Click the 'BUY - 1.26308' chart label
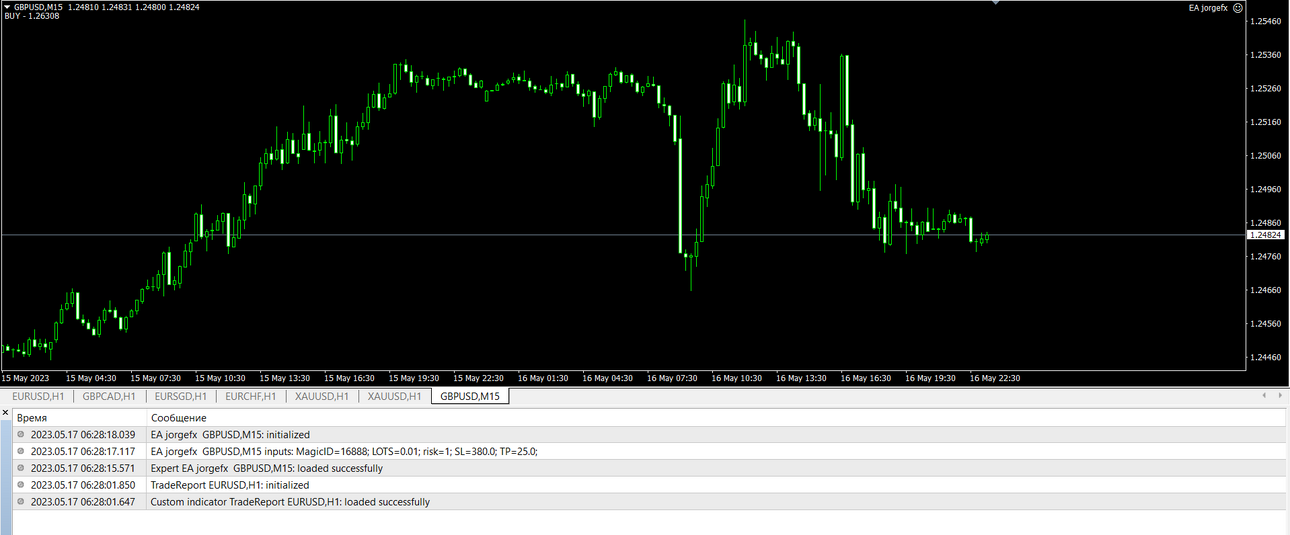The image size is (1290, 535). tap(31, 16)
